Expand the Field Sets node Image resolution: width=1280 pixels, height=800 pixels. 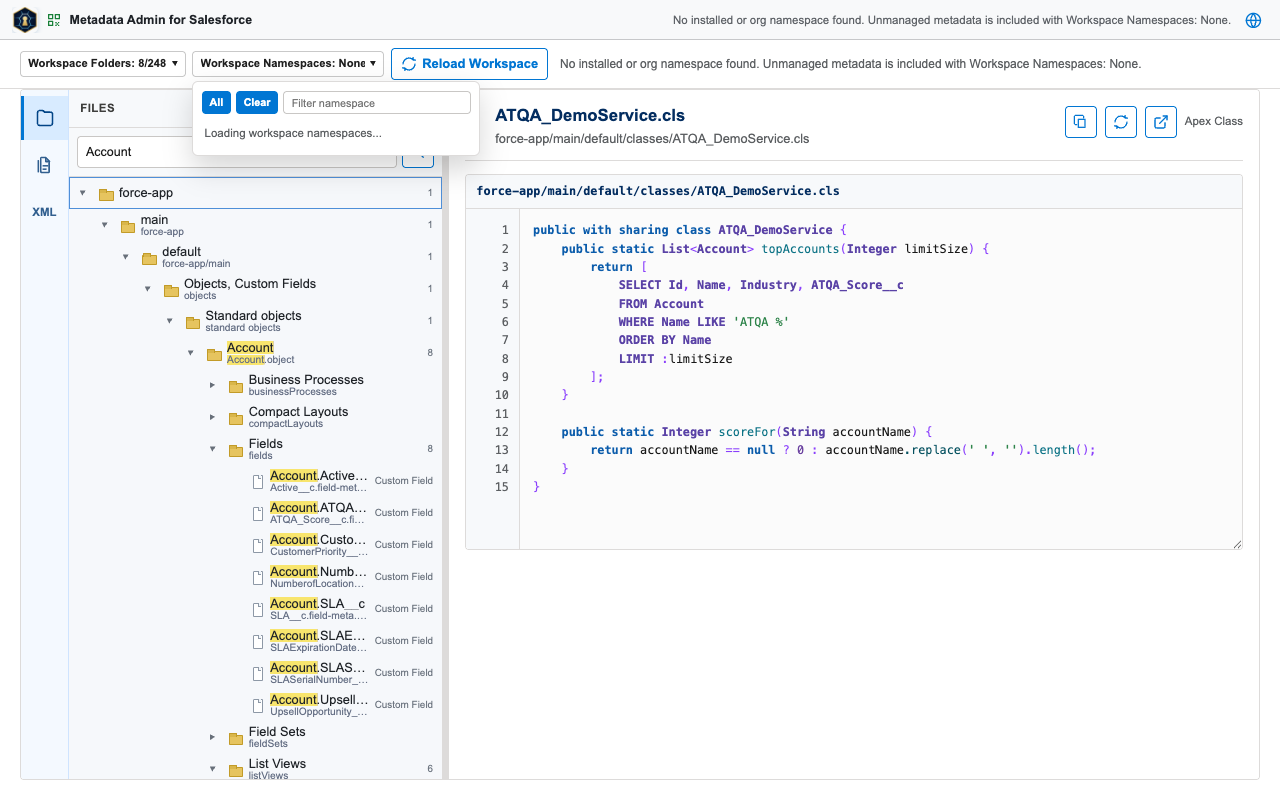coord(212,737)
